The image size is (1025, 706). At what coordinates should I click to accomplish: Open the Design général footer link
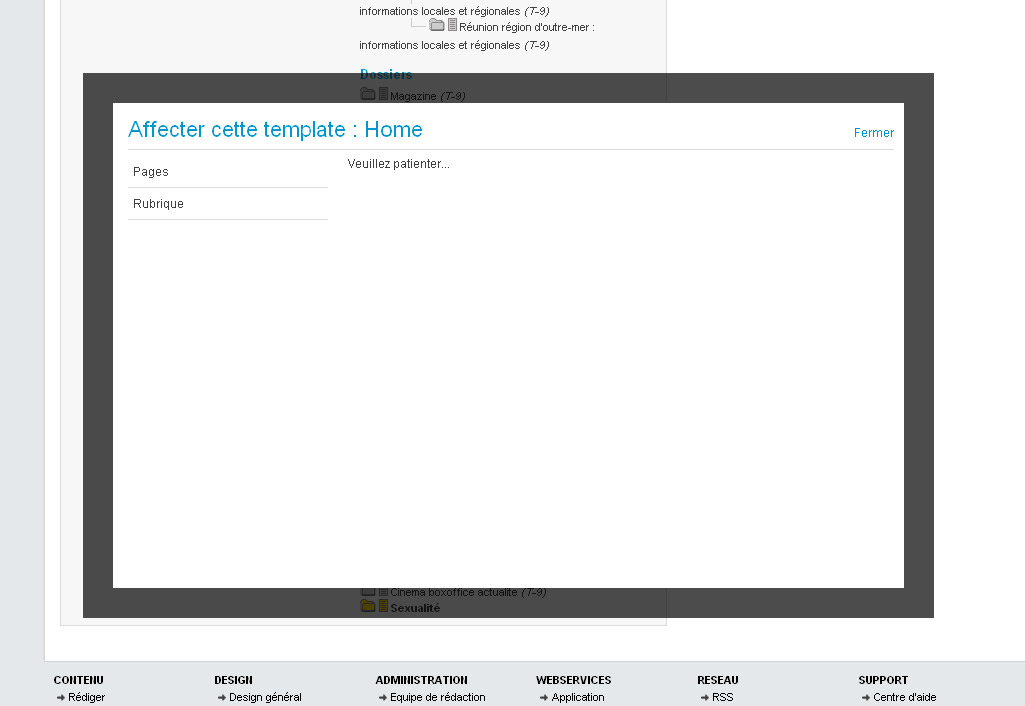pyautogui.click(x=265, y=697)
